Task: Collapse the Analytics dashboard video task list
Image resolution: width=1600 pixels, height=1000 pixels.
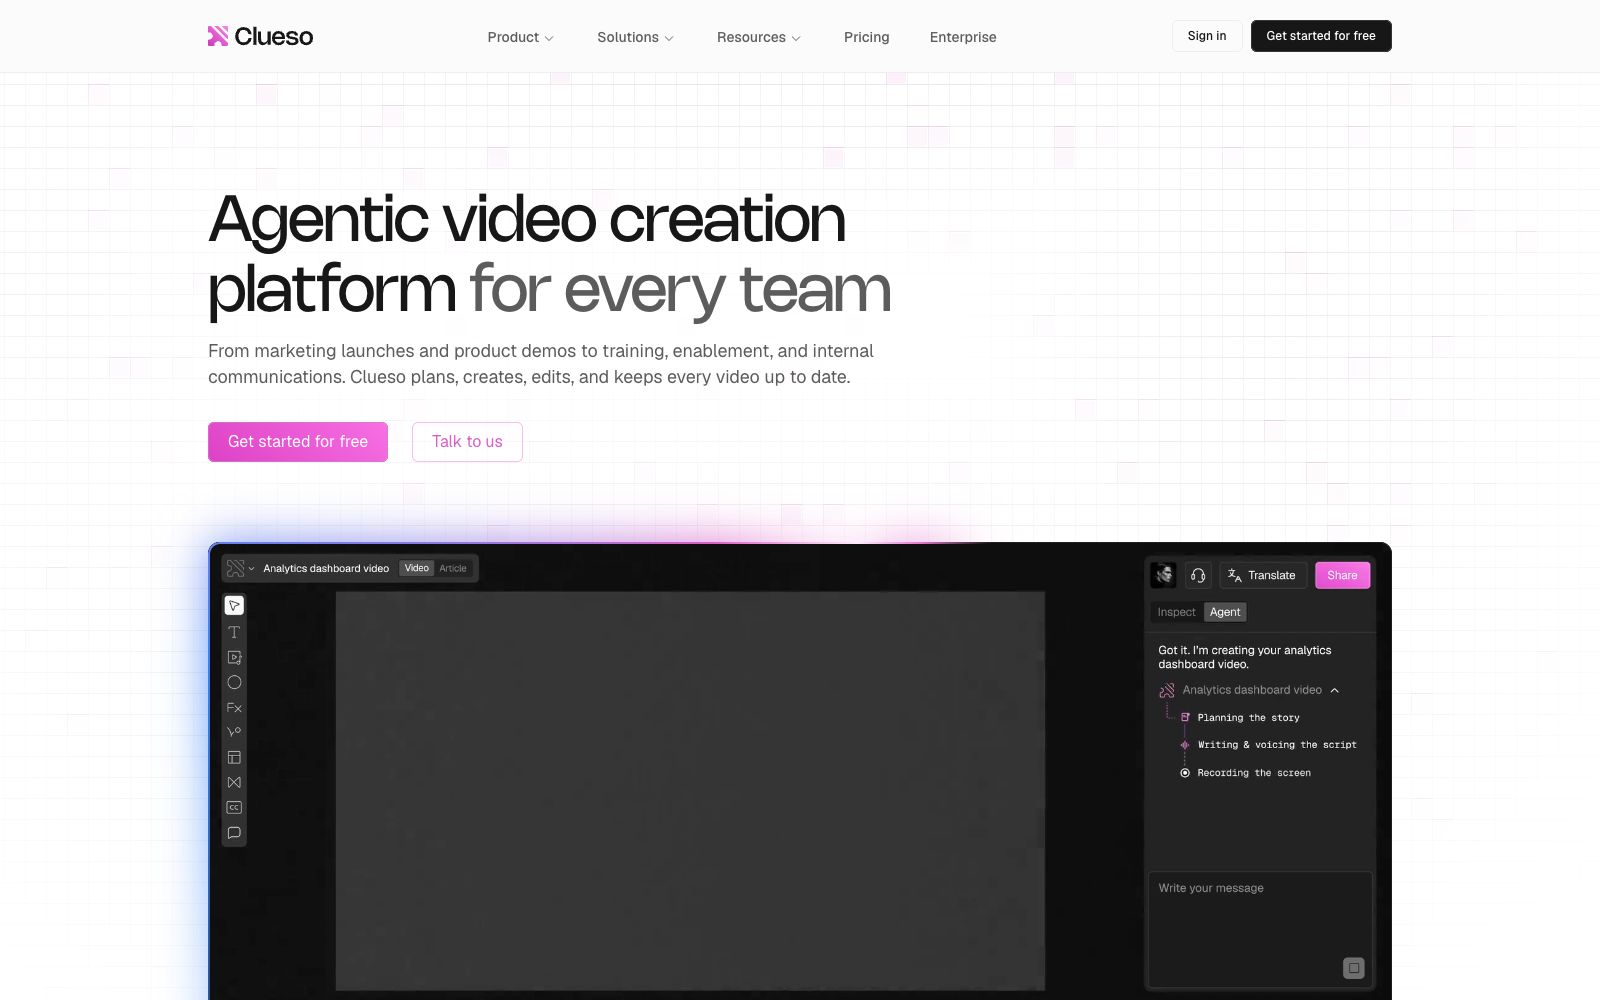Action: (1334, 690)
